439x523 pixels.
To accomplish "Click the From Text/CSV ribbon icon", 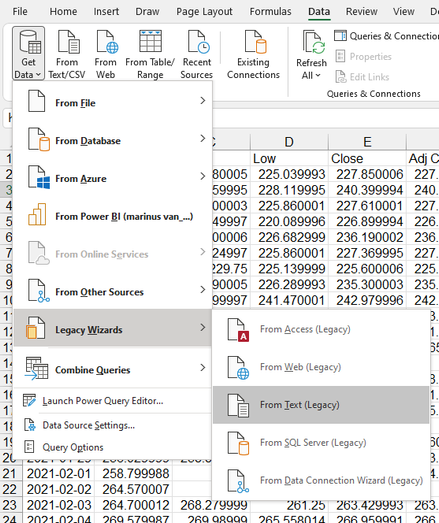I will pos(67,54).
